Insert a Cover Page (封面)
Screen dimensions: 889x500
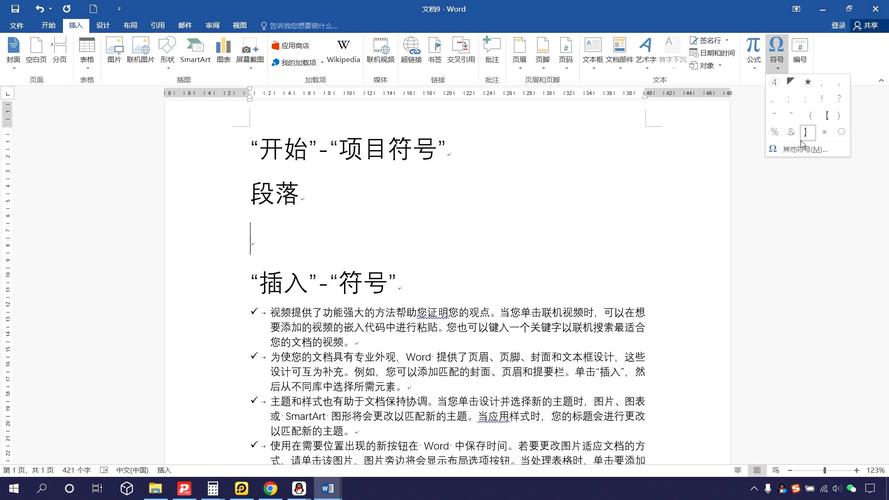[x=14, y=51]
